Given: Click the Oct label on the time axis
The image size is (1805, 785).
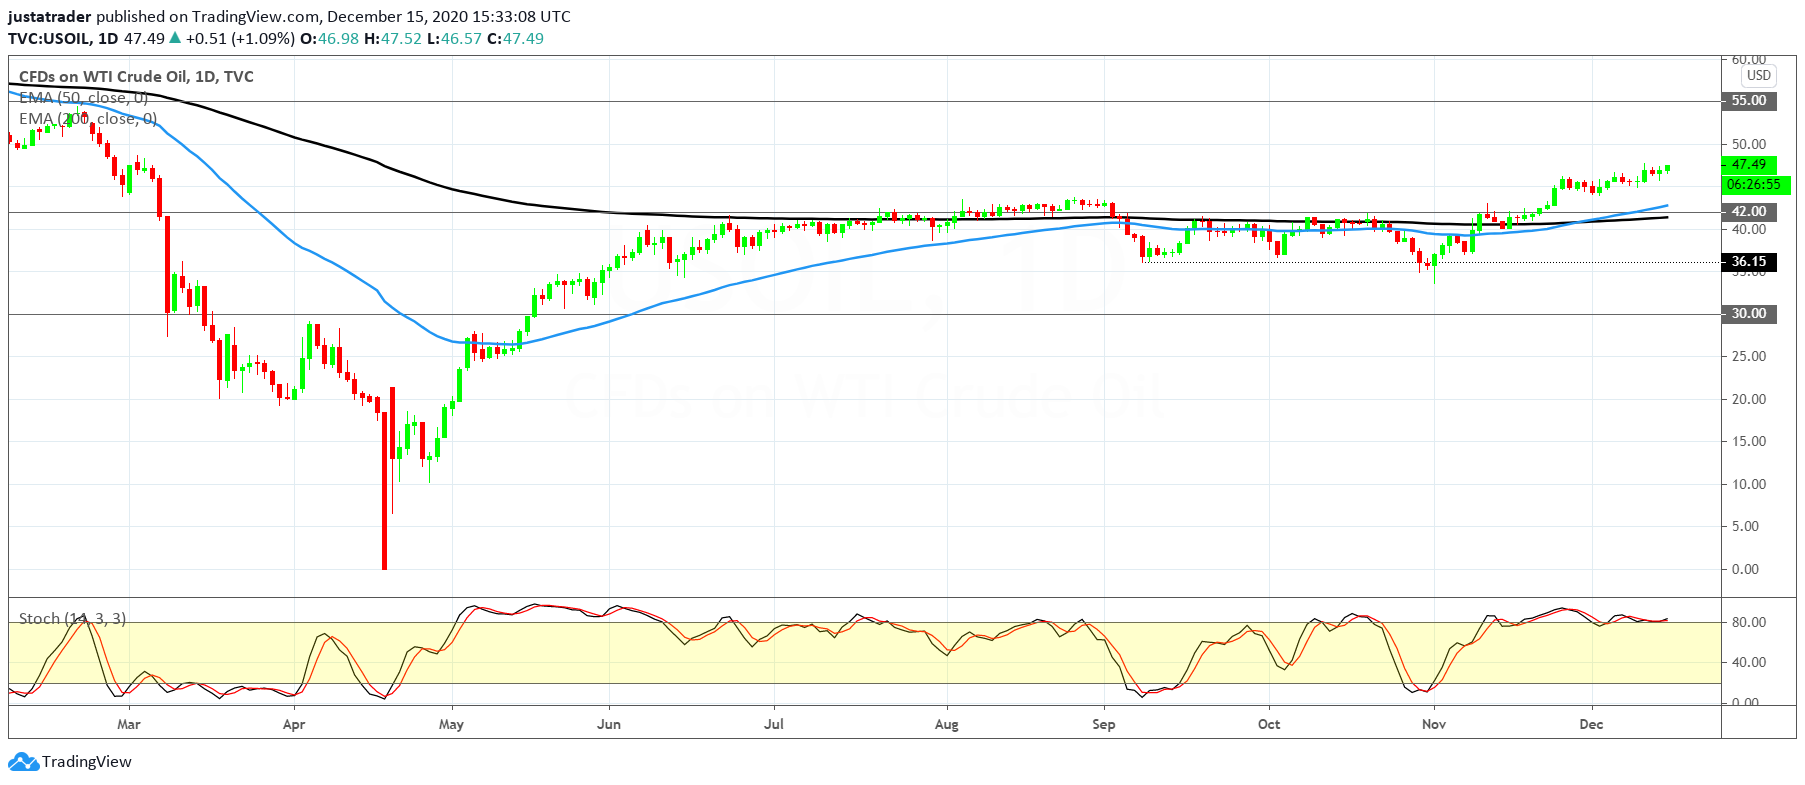Looking at the screenshot, I should tap(1269, 725).
